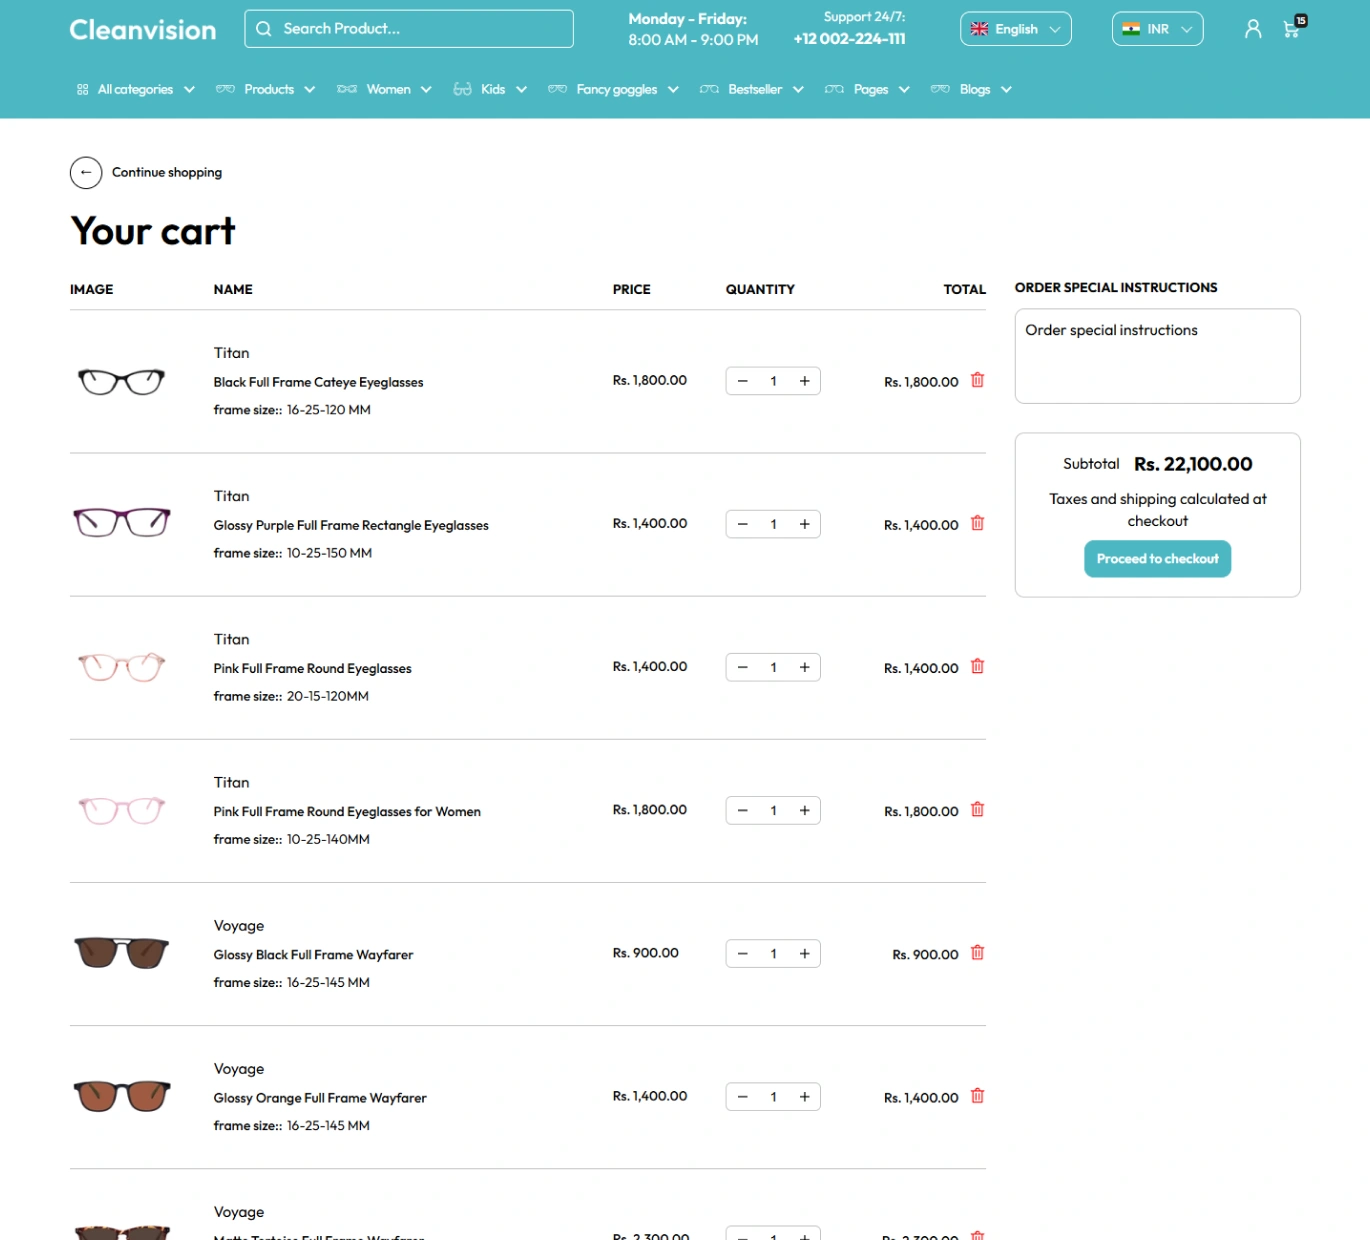Expand the Blogs menu
The width and height of the screenshot is (1370, 1240).
tap(971, 89)
